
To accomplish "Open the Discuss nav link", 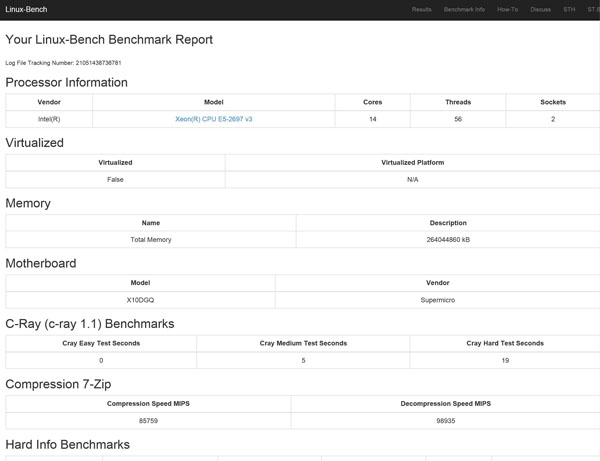I will (x=540, y=9).
